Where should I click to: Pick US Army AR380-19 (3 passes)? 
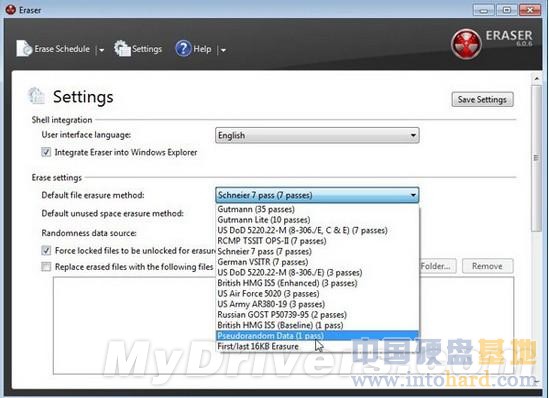point(317,304)
